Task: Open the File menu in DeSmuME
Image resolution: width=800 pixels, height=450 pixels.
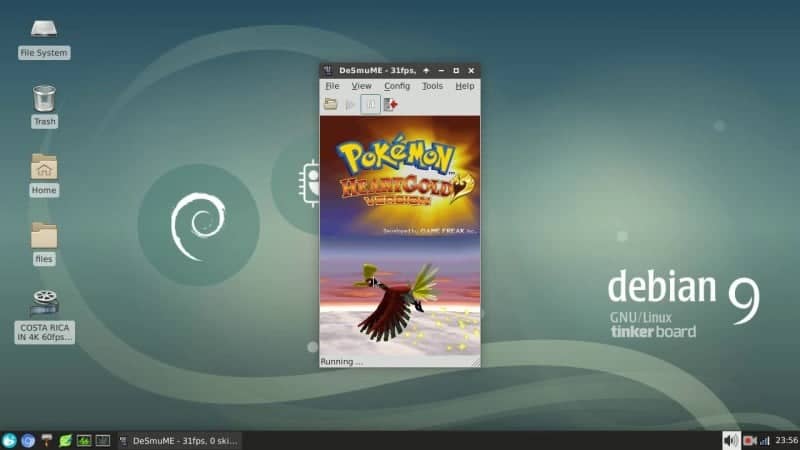Action: tap(332, 86)
